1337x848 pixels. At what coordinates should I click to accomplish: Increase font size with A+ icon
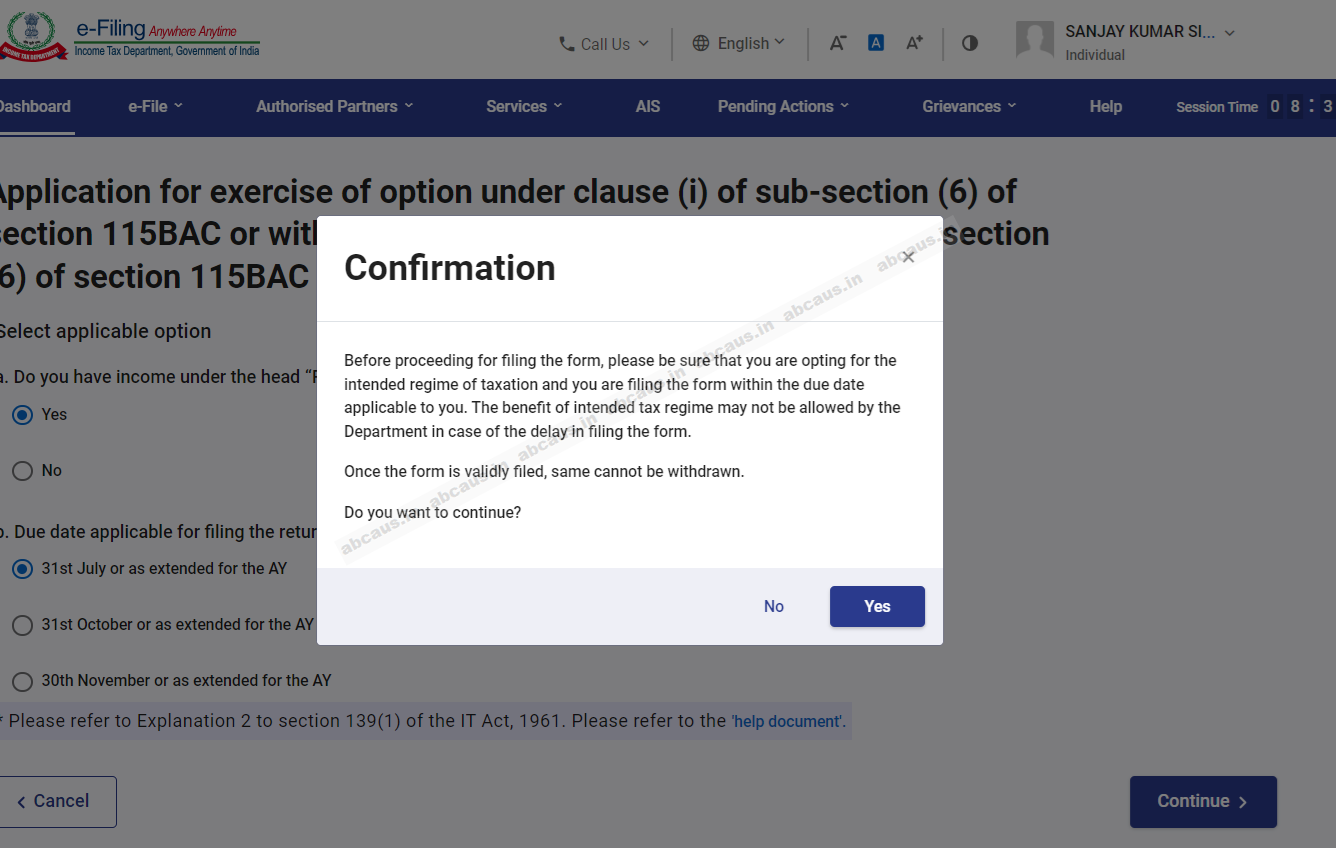[x=914, y=43]
